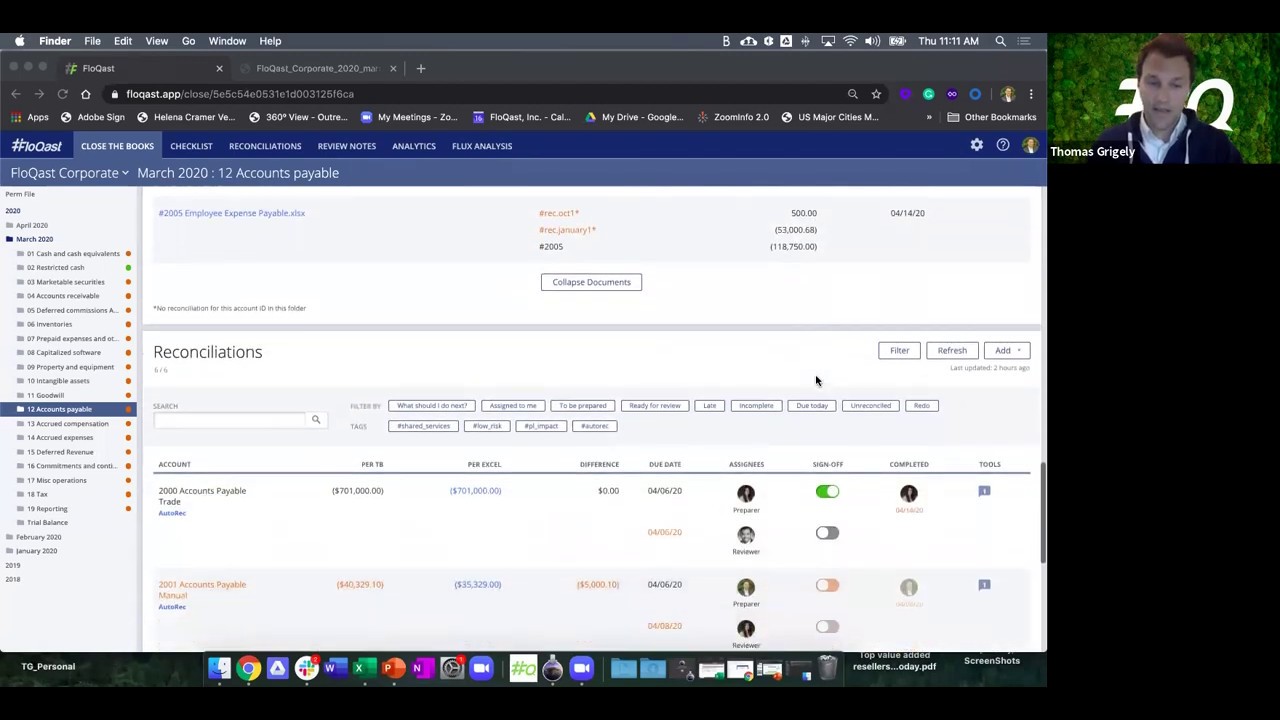Select the 13 Accrued compensation folder
The image size is (1280, 720).
[67, 423]
